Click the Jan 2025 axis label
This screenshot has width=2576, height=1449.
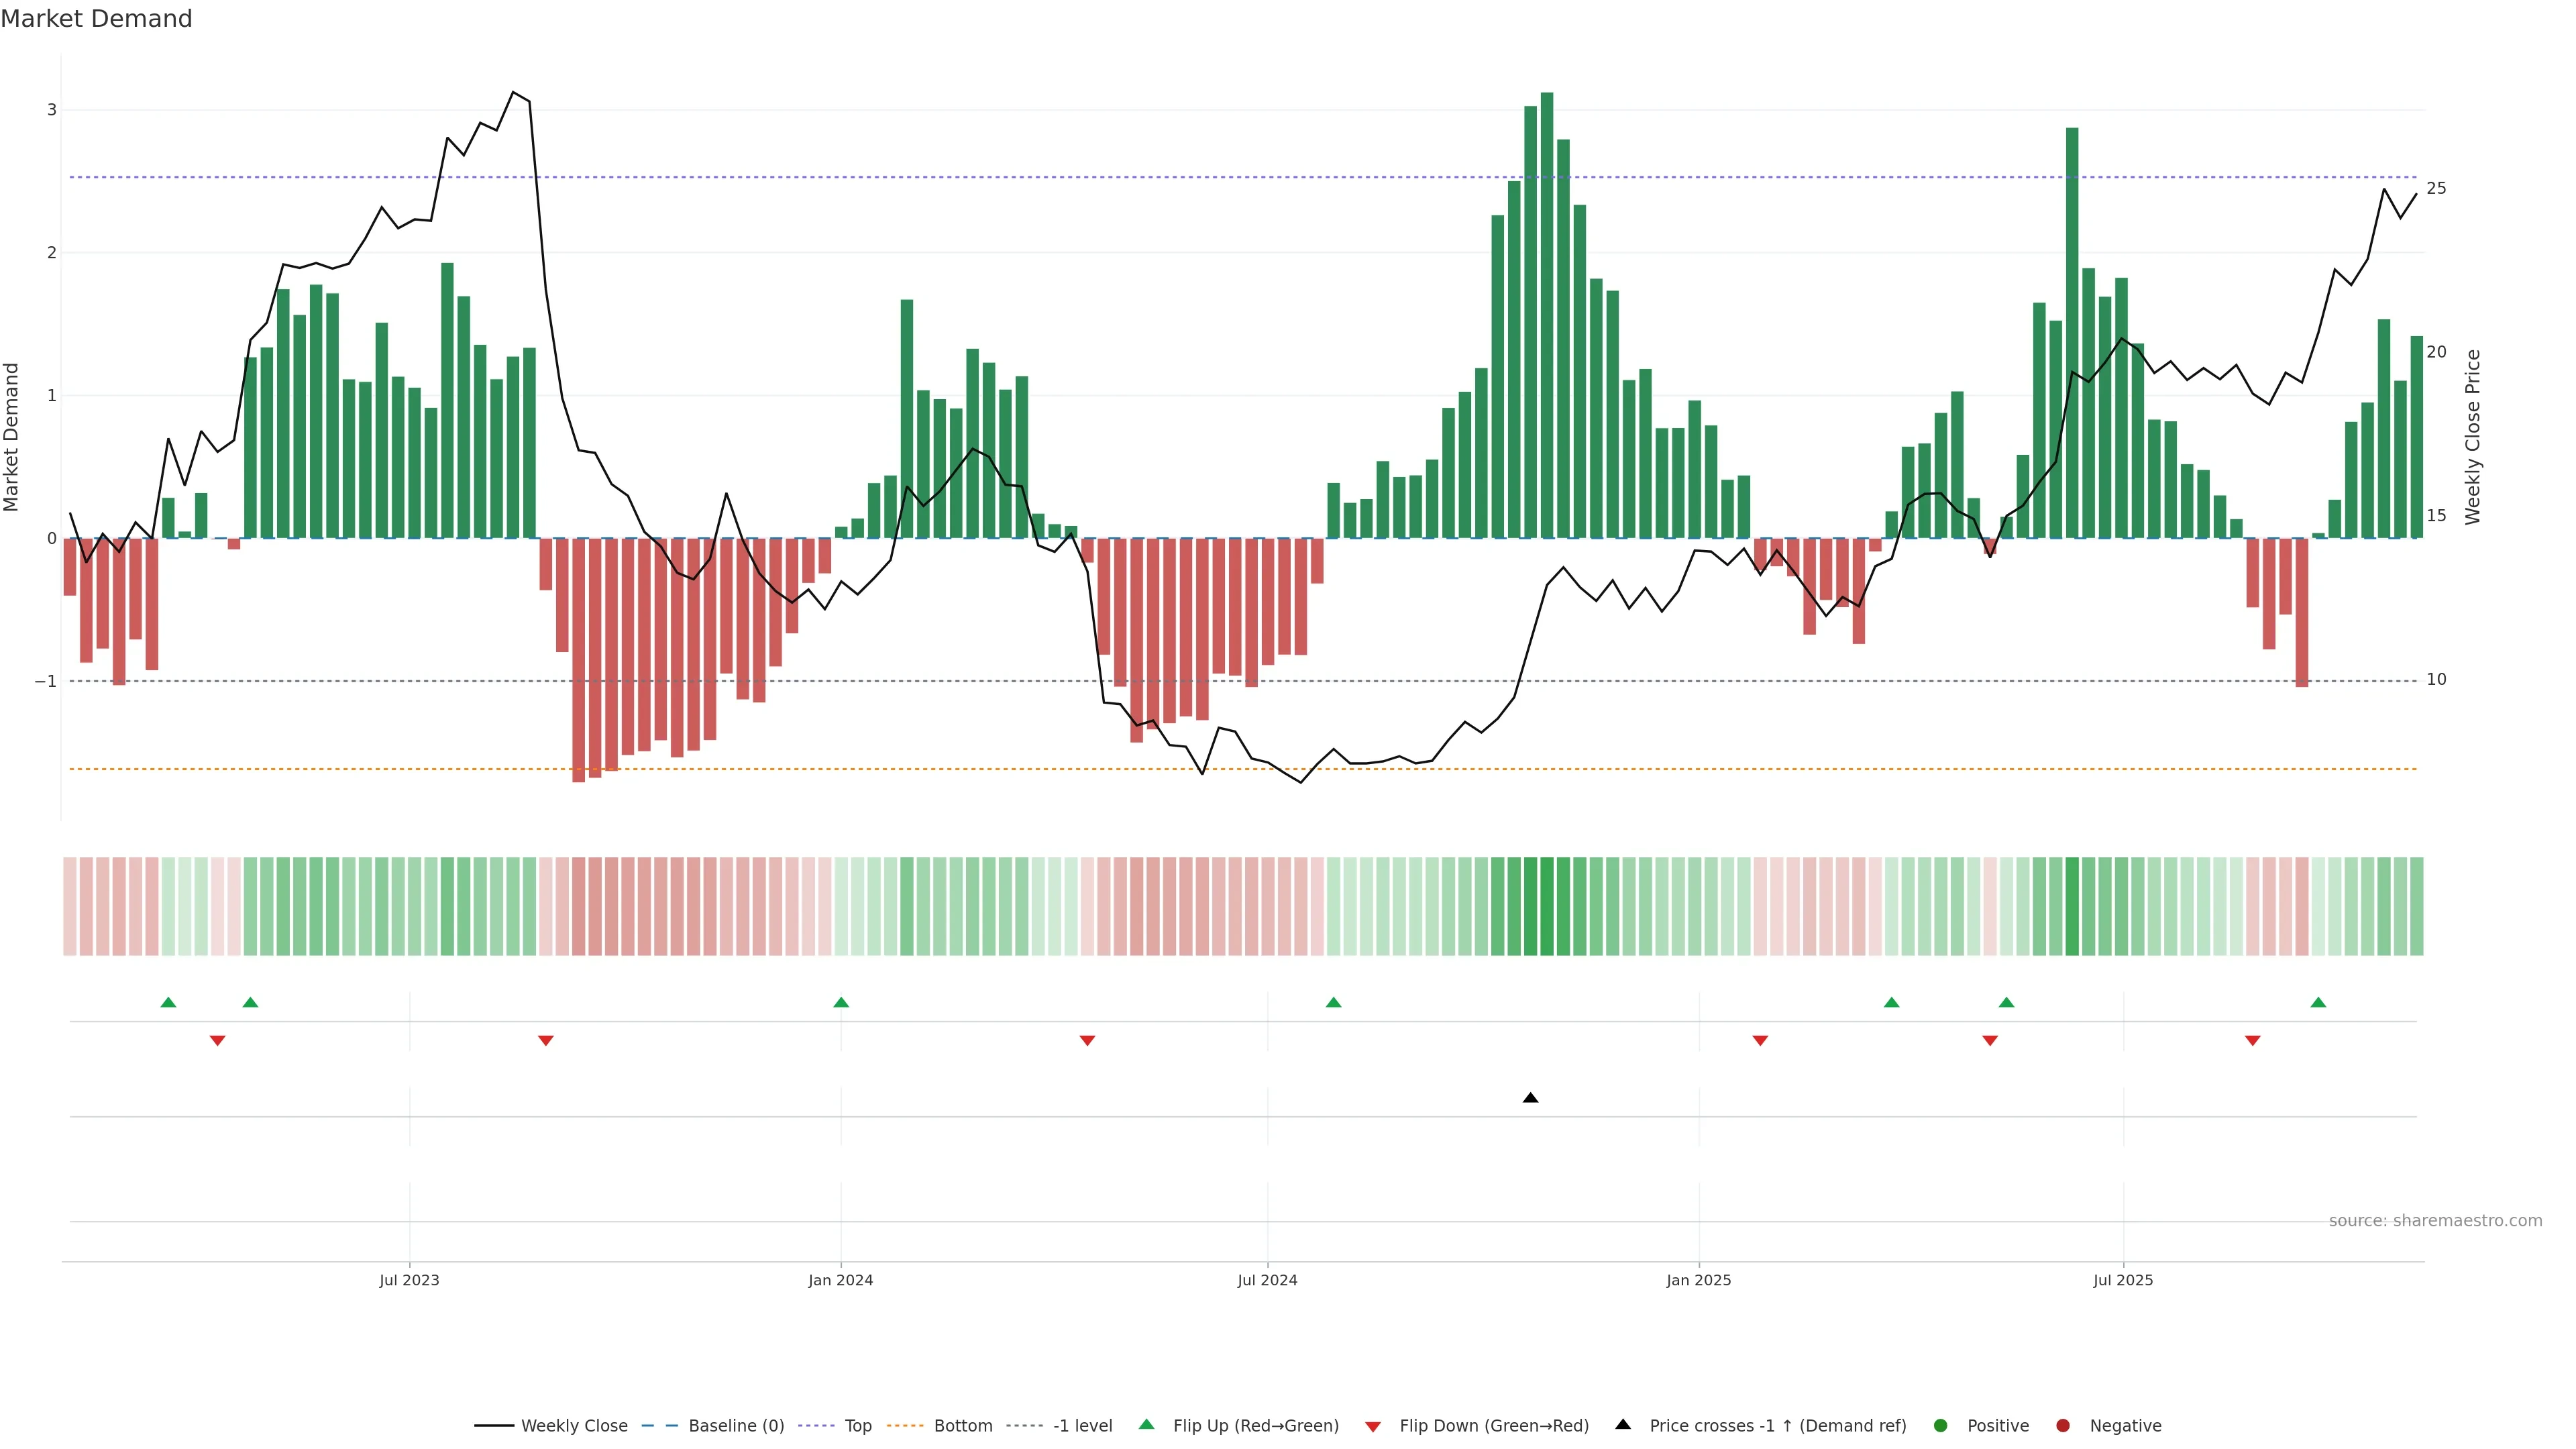pyautogui.click(x=1698, y=1280)
